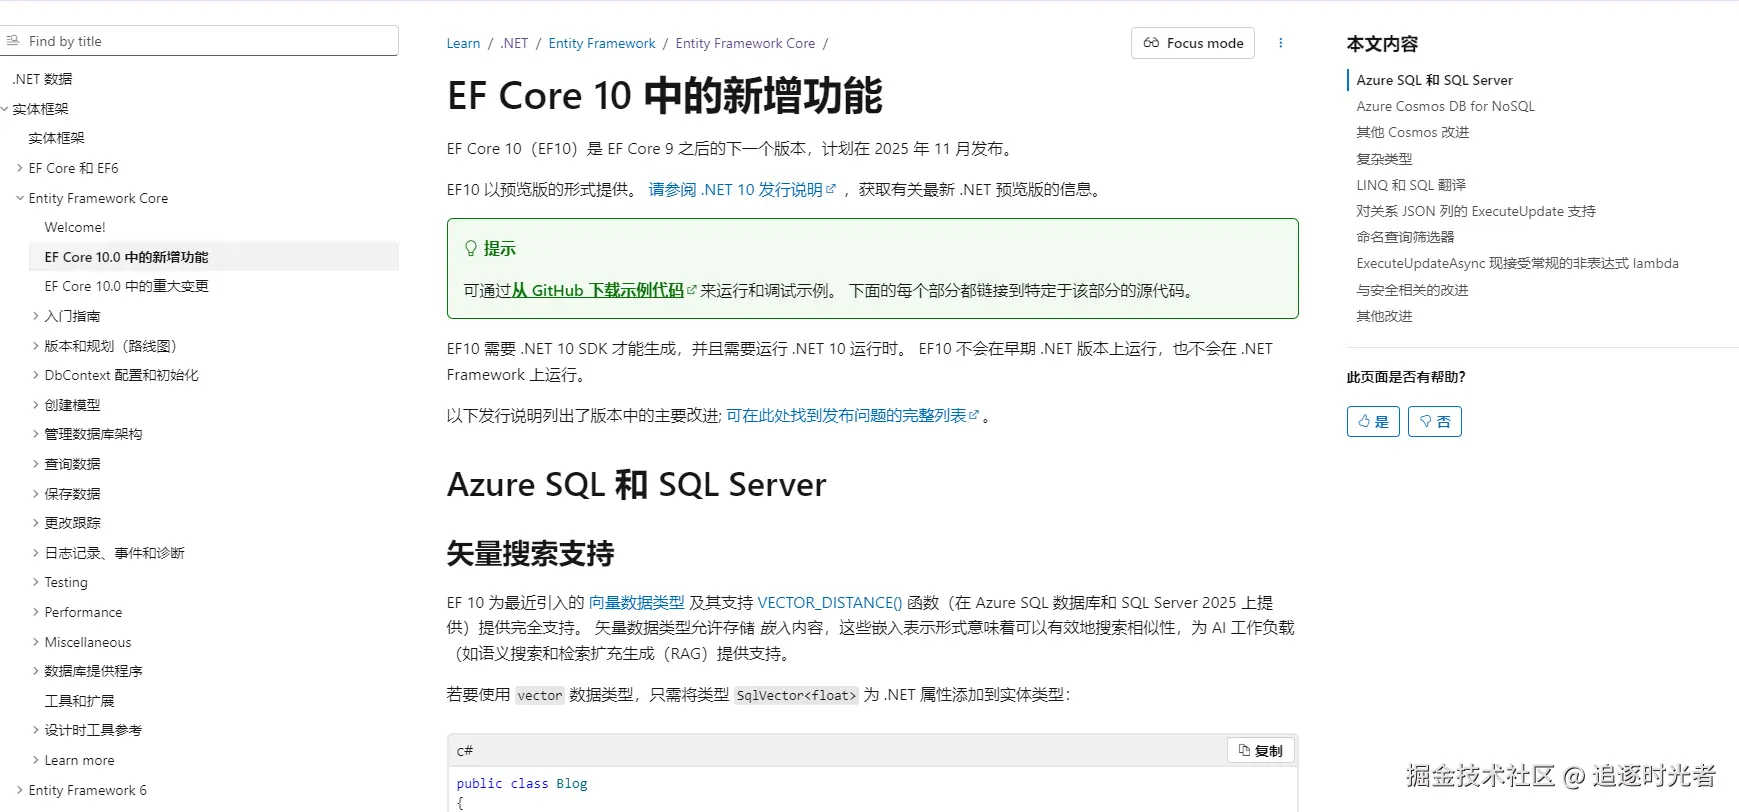Click the filter icon in Find by title
The image size is (1739, 812).
point(12,41)
